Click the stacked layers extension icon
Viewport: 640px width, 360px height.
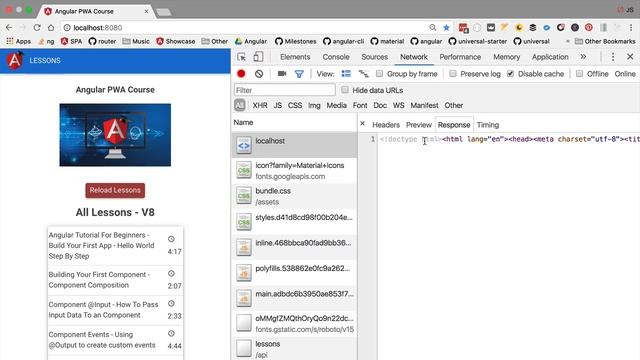coord(533,27)
